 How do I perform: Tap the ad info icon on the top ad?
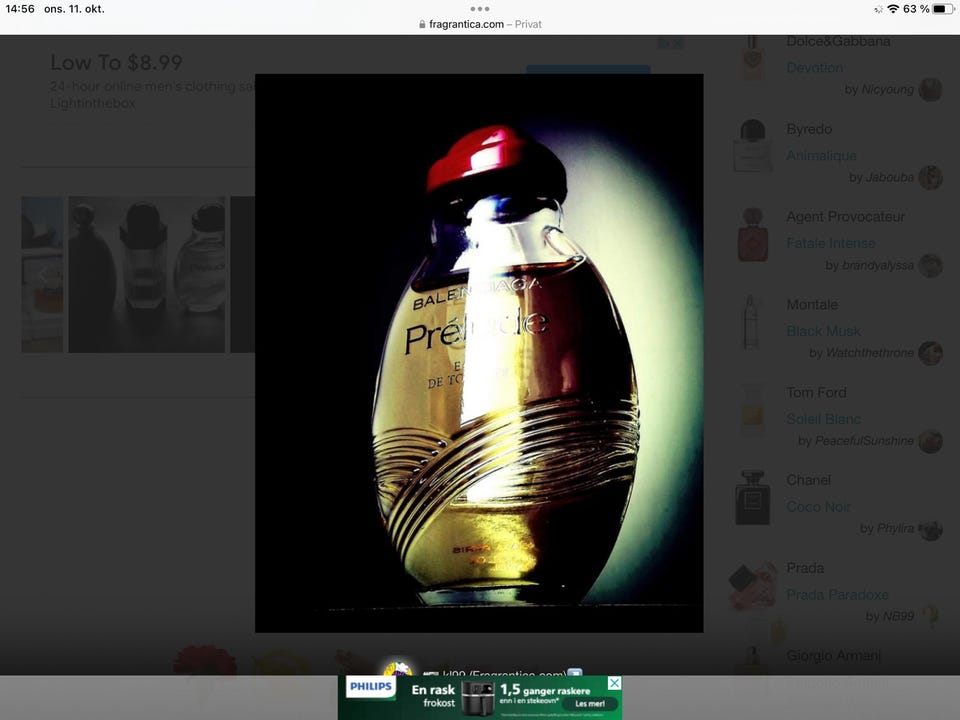(x=663, y=43)
